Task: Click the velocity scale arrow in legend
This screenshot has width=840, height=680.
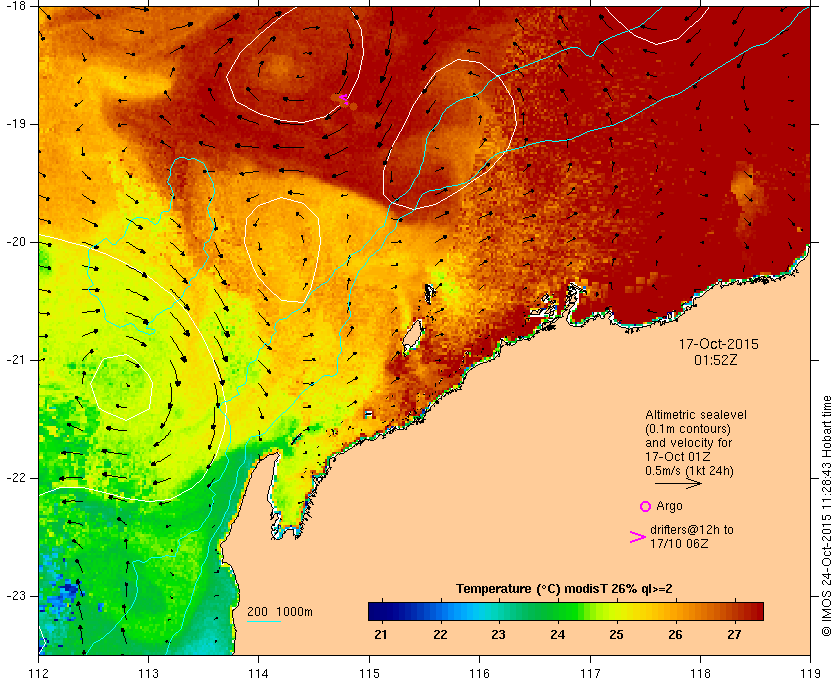Action: pyautogui.click(x=678, y=484)
